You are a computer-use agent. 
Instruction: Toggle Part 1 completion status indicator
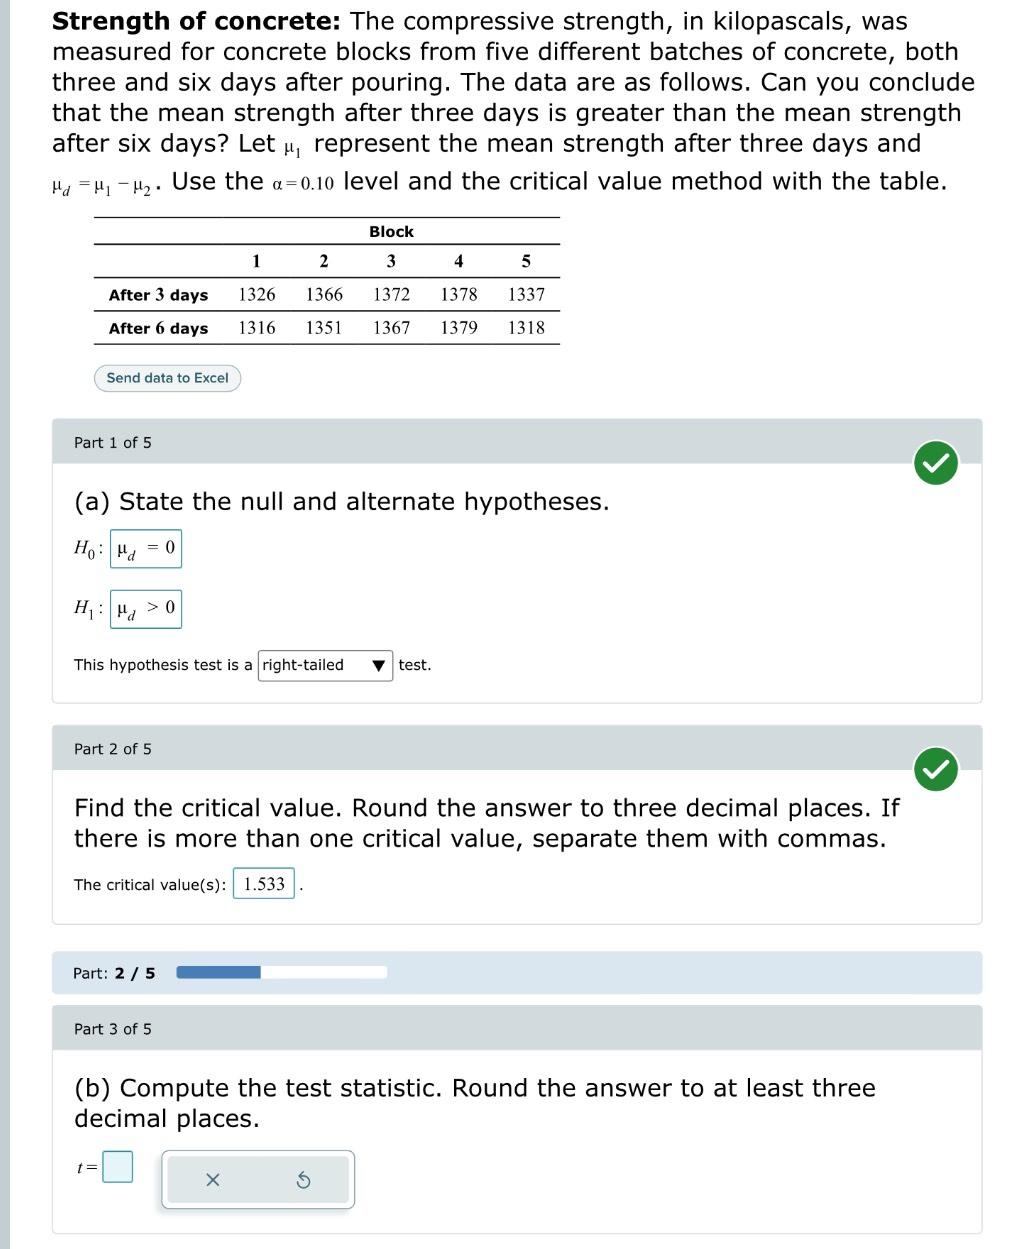[x=934, y=463]
